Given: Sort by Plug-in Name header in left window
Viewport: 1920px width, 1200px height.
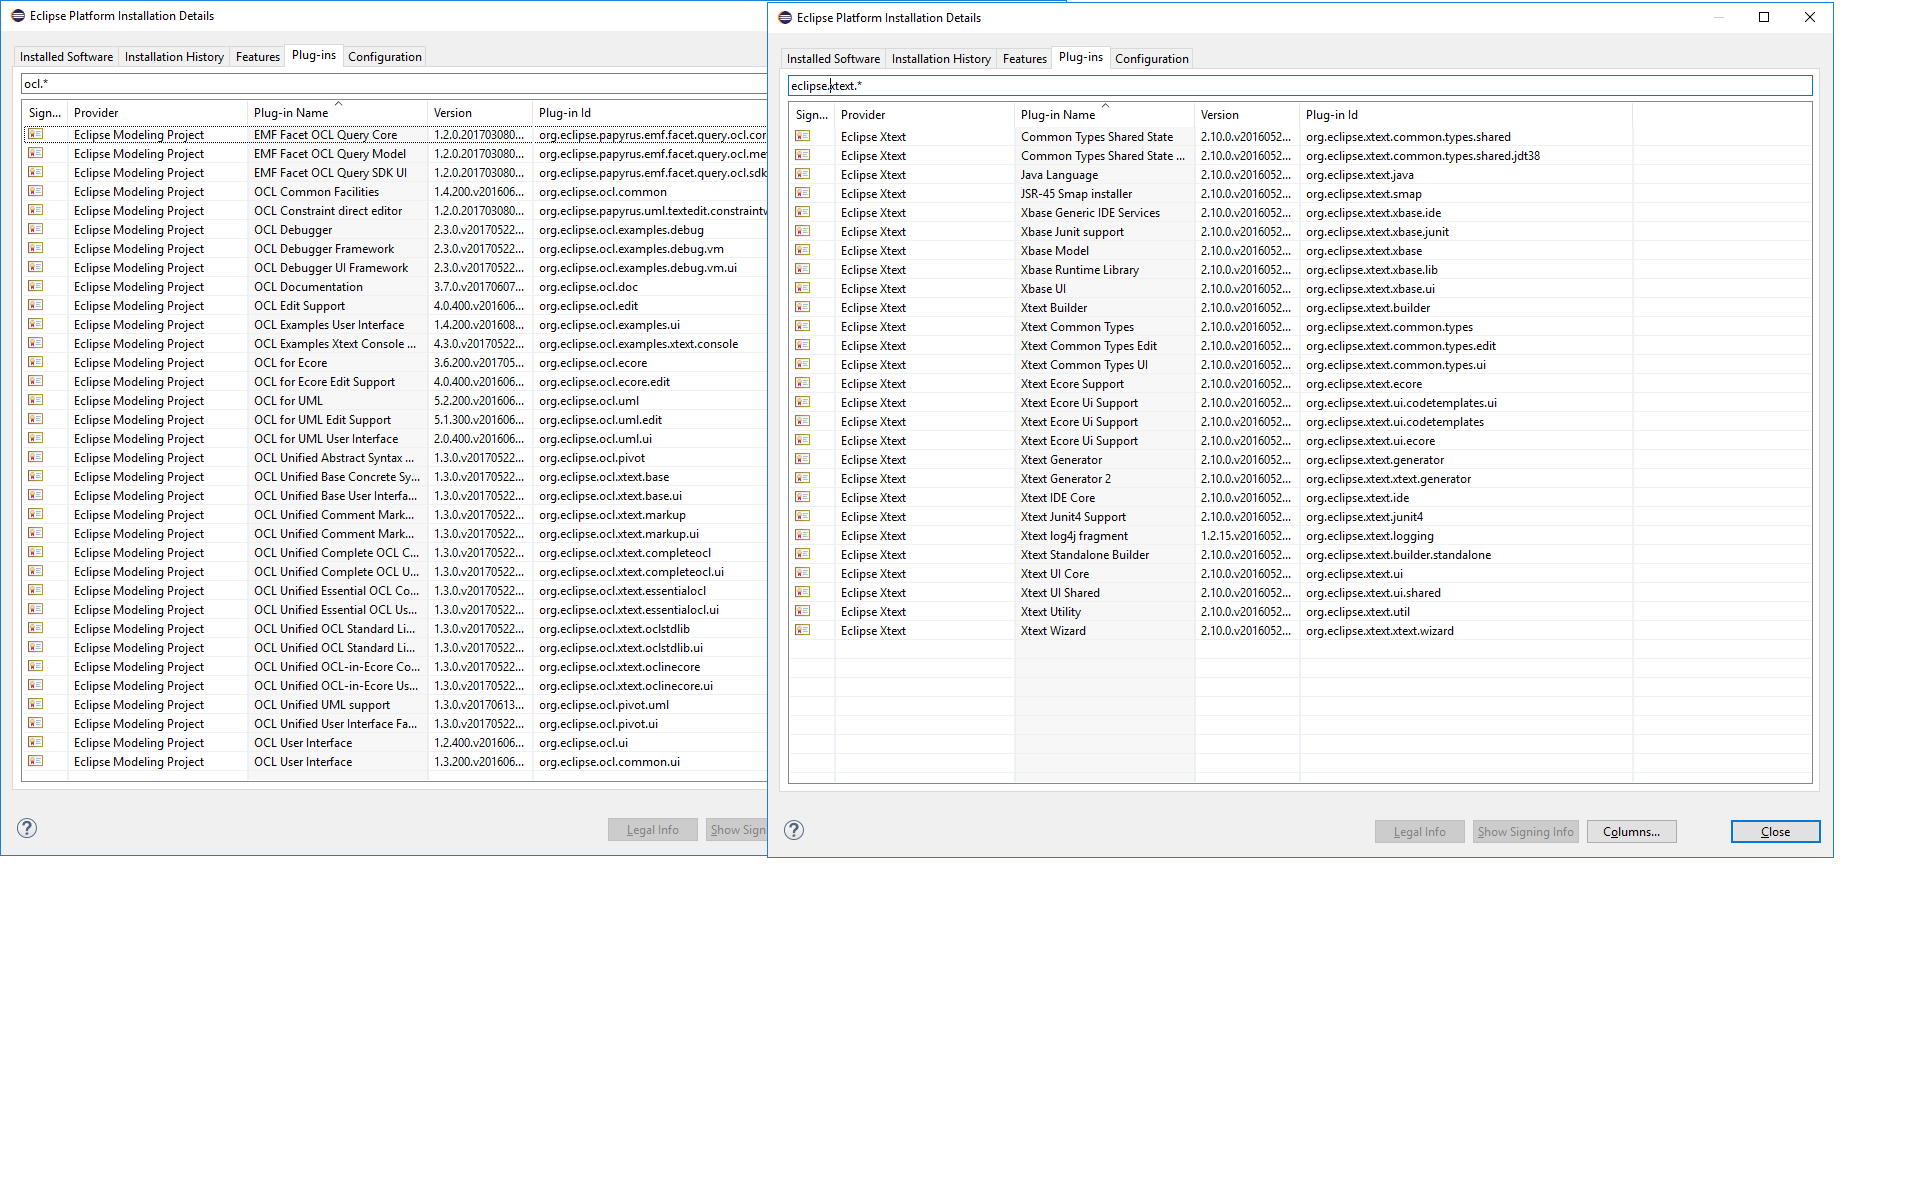Looking at the screenshot, I should click(337, 113).
